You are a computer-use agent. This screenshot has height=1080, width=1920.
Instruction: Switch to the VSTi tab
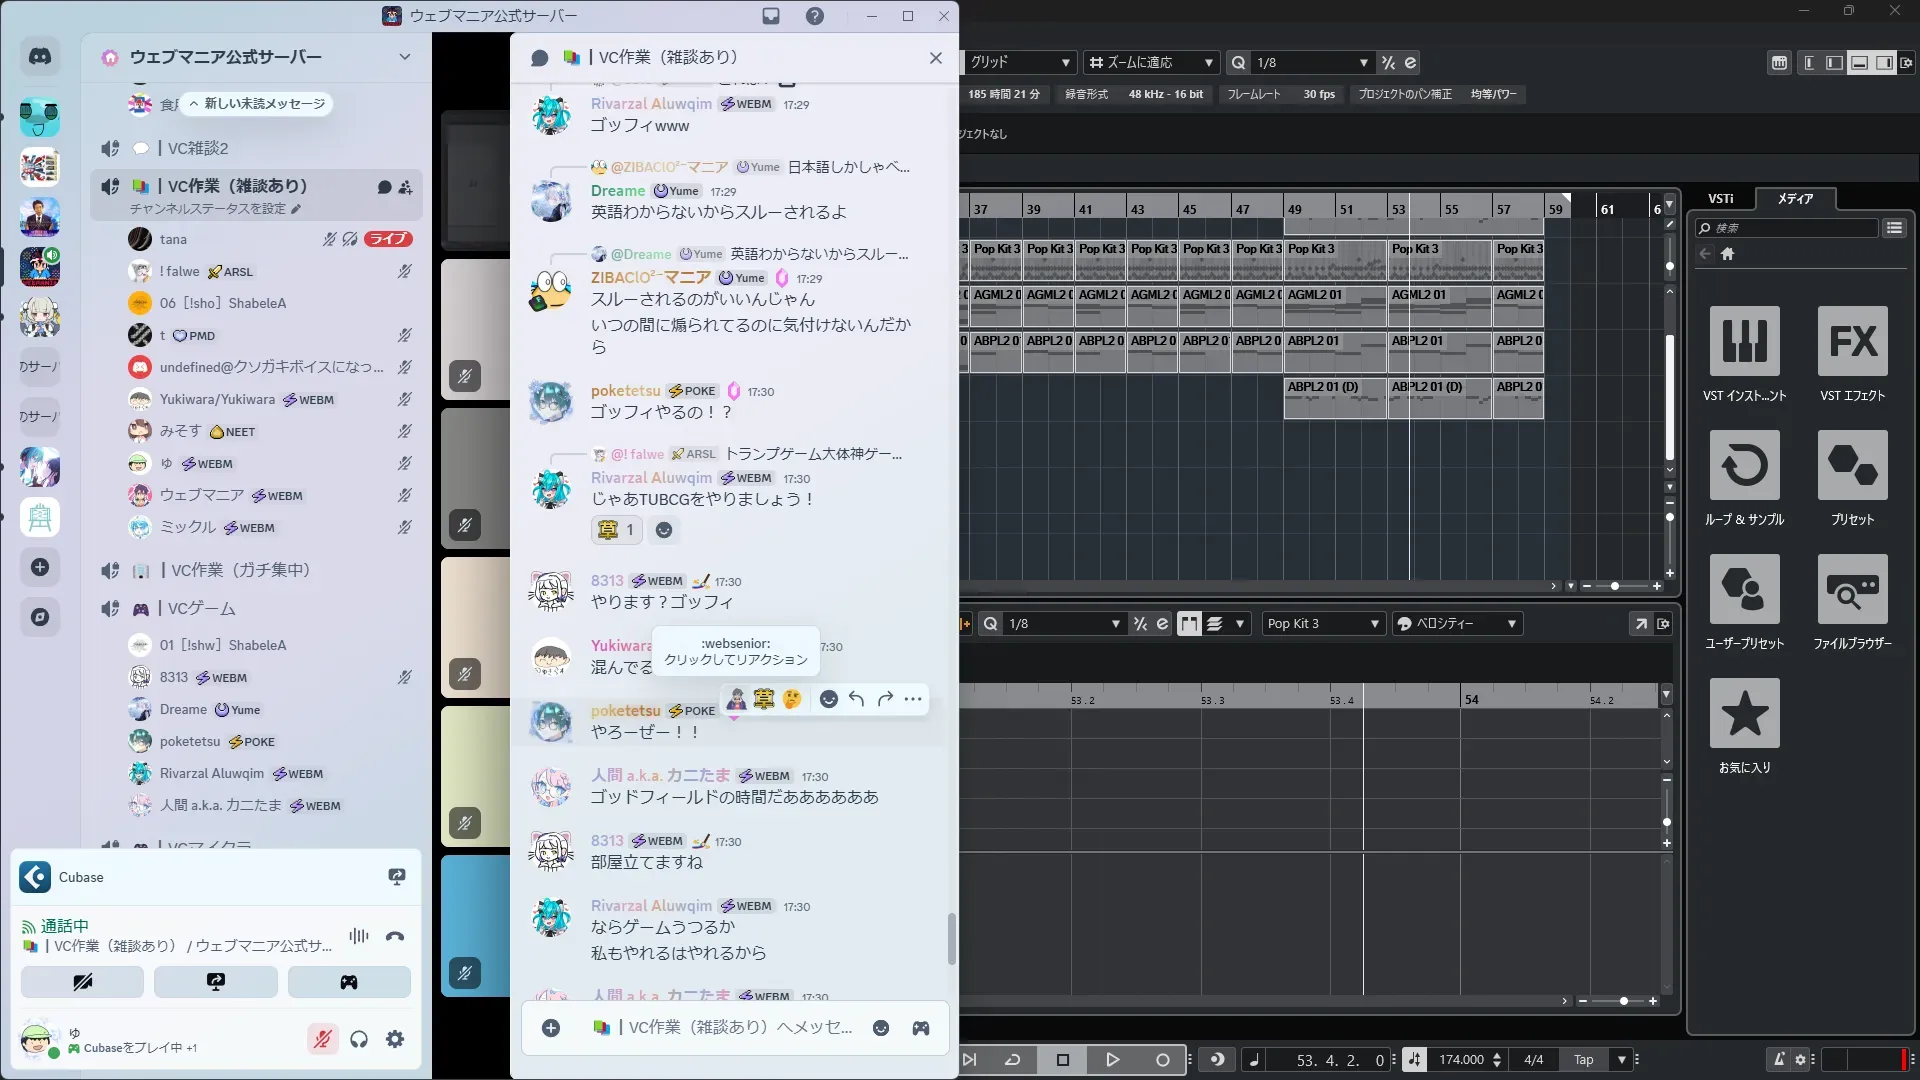(1720, 199)
